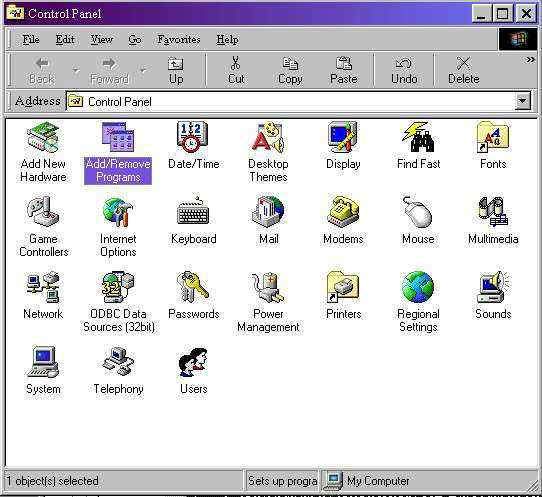Viewport: 542px width, 497px height.
Task: Open the Favorites menu
Action: [x=179, y=39]
